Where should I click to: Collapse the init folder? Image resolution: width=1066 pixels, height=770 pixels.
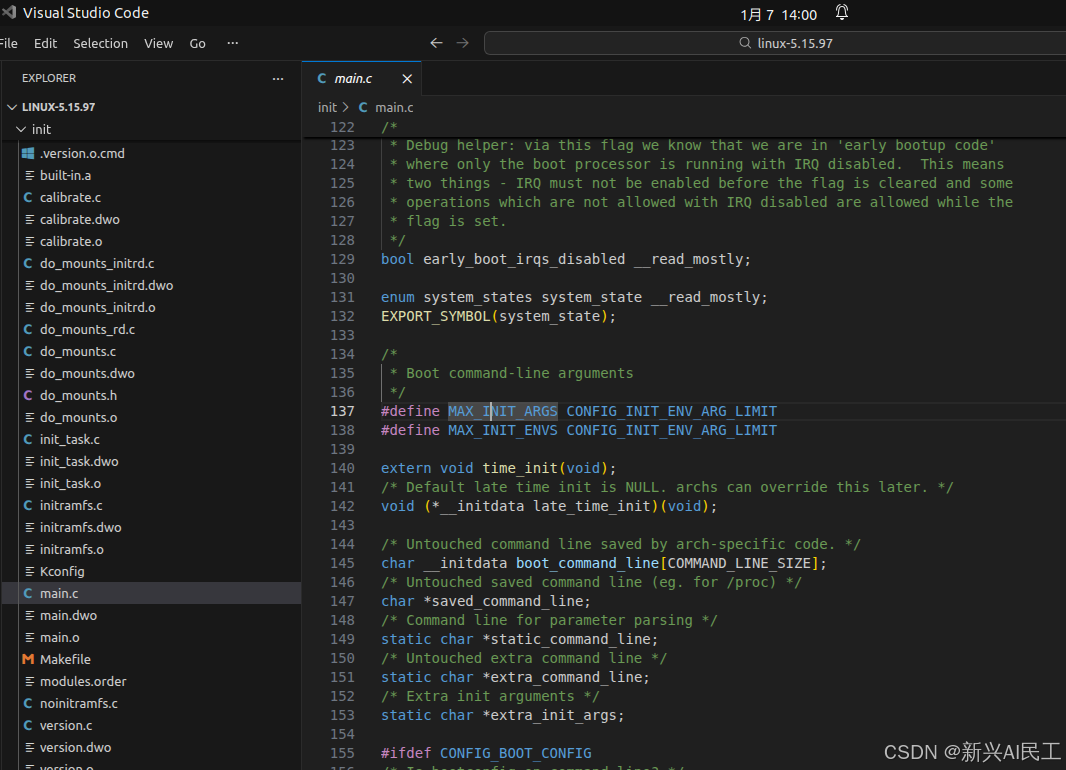click(20, 129)
